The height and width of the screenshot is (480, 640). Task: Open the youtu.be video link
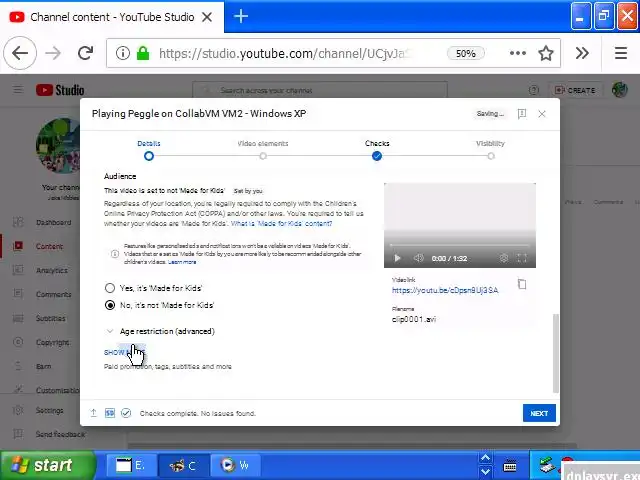point(445,290)
